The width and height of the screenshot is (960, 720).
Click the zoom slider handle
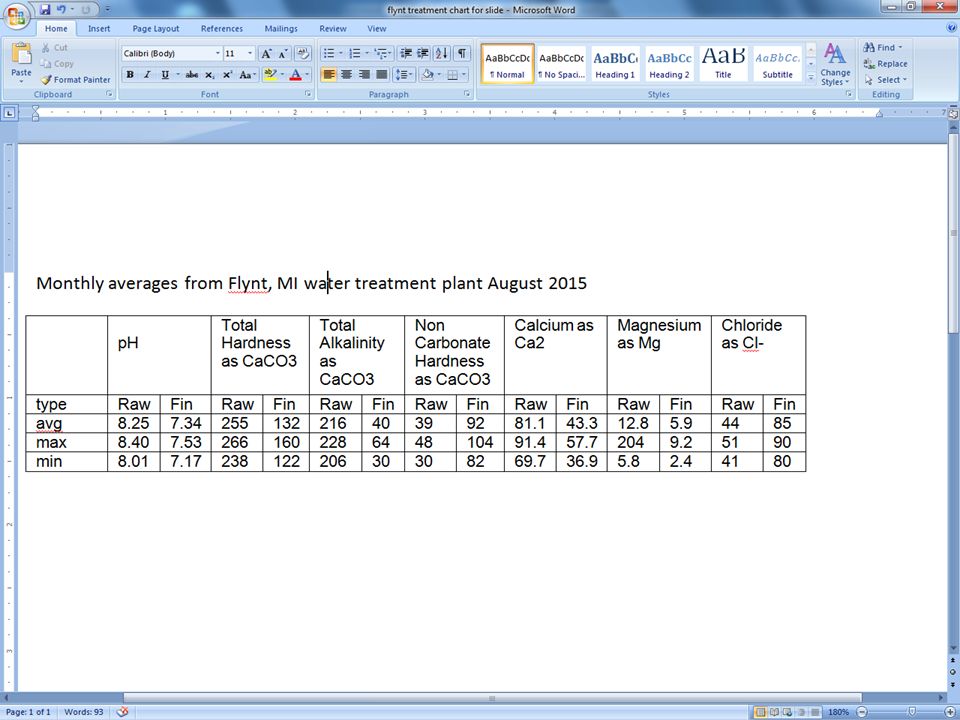912,712
